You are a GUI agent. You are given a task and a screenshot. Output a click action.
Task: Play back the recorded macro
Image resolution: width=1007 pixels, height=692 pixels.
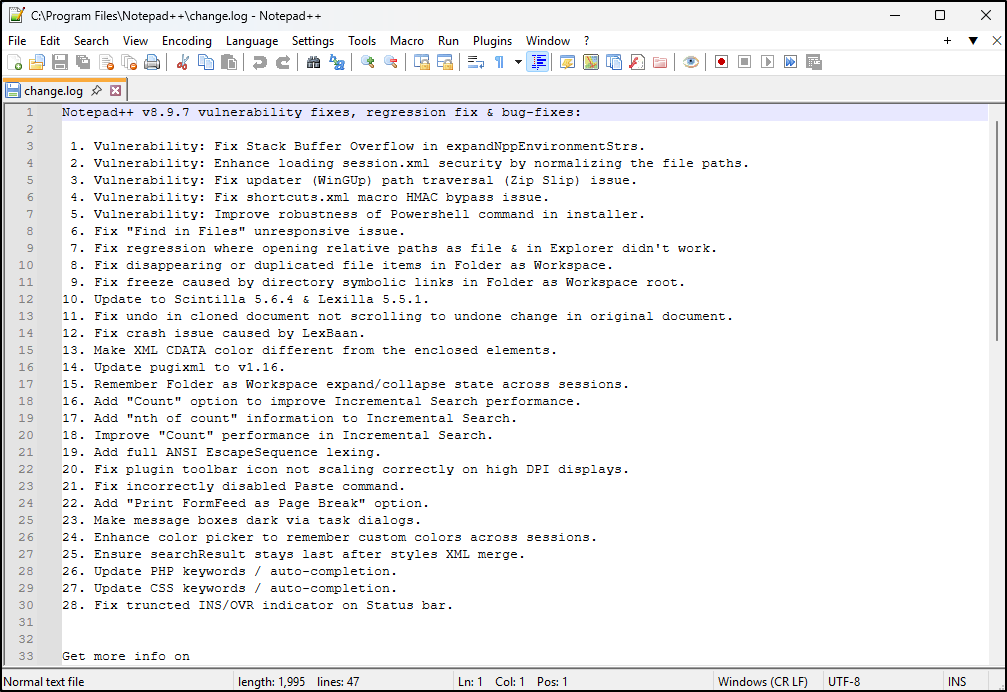767,62
